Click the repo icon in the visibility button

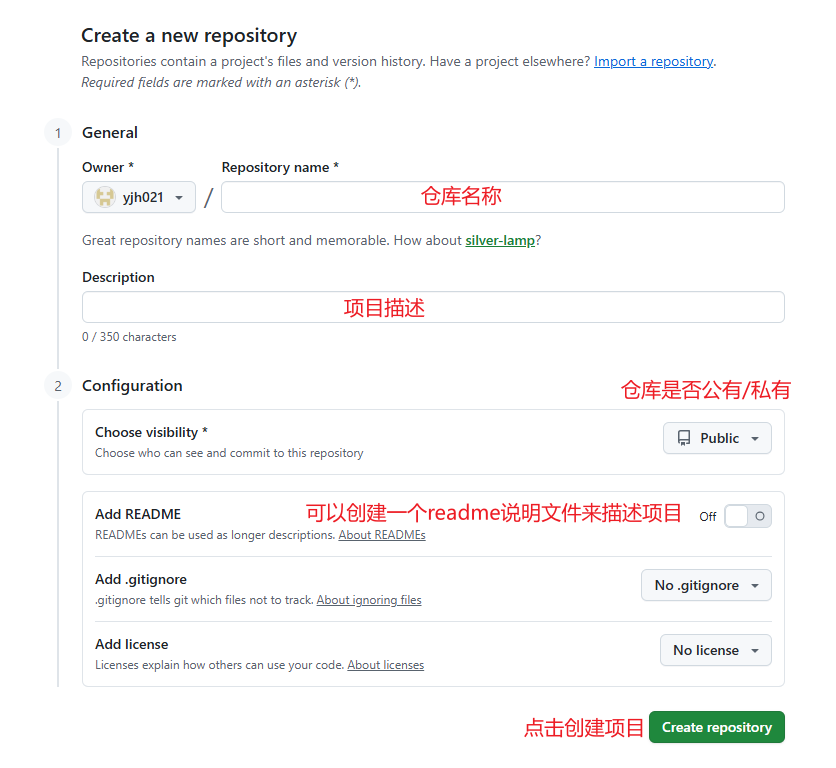[684, 438]
